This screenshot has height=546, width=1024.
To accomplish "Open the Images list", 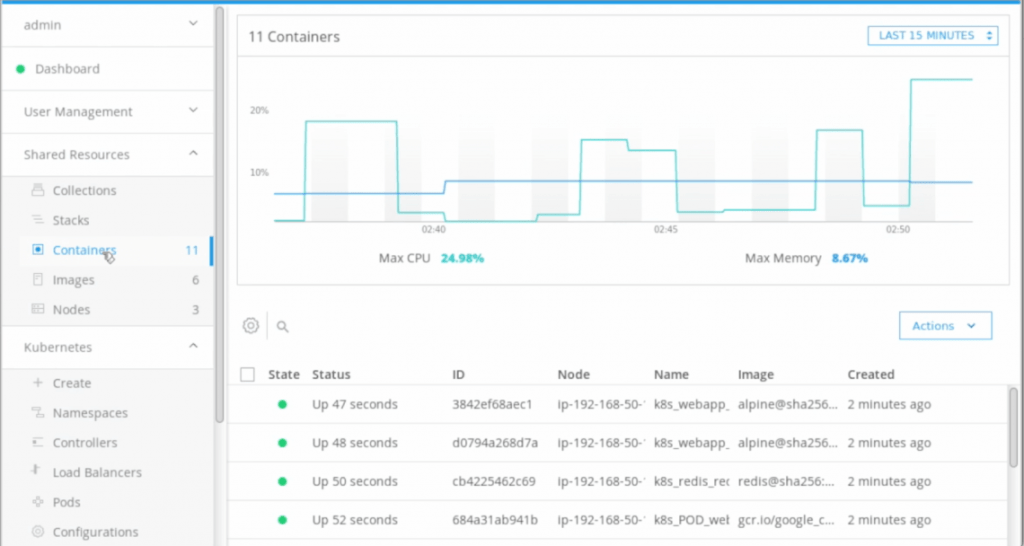I will point(73,280).
